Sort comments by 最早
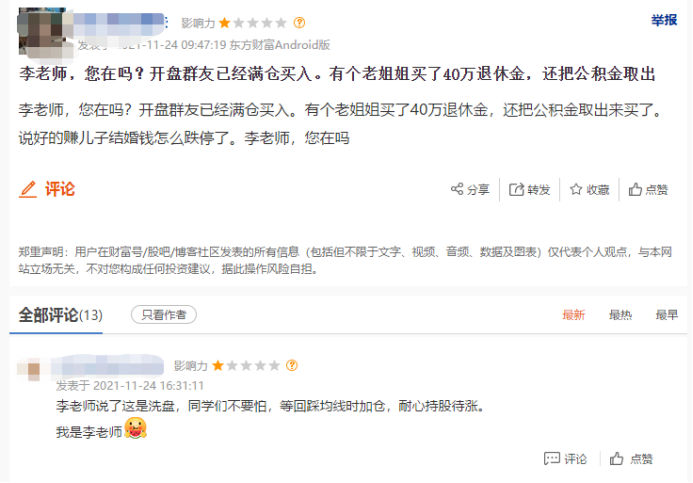 [x=666, y=315]
